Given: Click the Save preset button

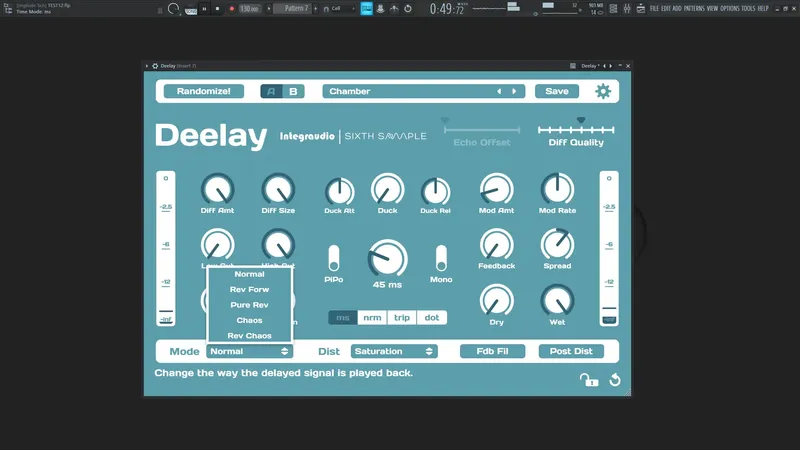Looking at the screenshot, I should pos(557,91).
